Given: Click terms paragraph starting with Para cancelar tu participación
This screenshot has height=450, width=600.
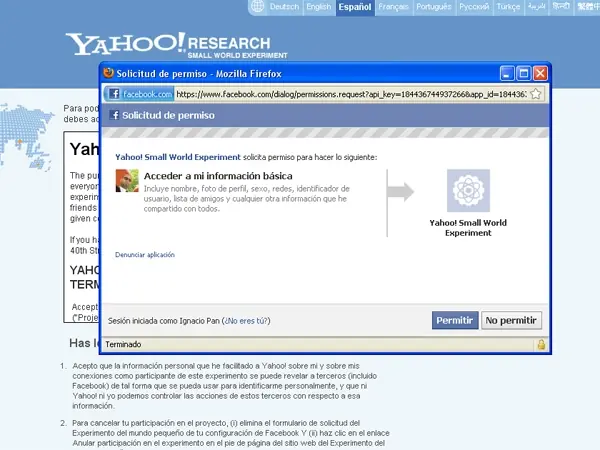Looking at the screenshot, I should [231, 433].
